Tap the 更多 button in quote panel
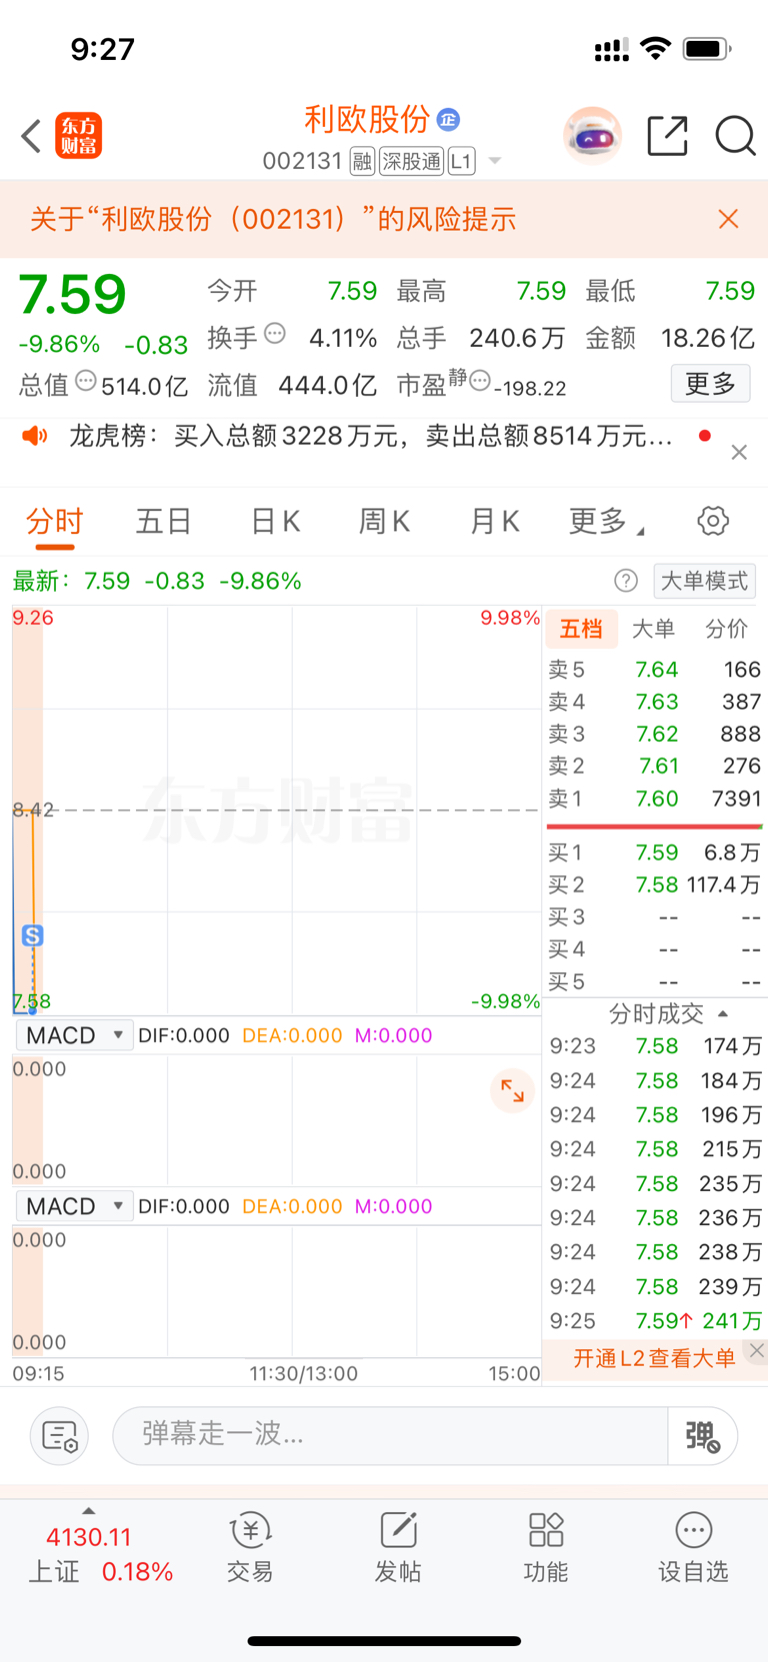768x1663 pixels. coord(710,384)
